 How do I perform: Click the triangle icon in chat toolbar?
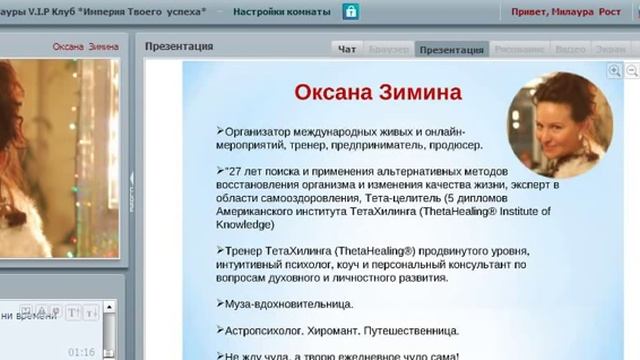(41, 311)
